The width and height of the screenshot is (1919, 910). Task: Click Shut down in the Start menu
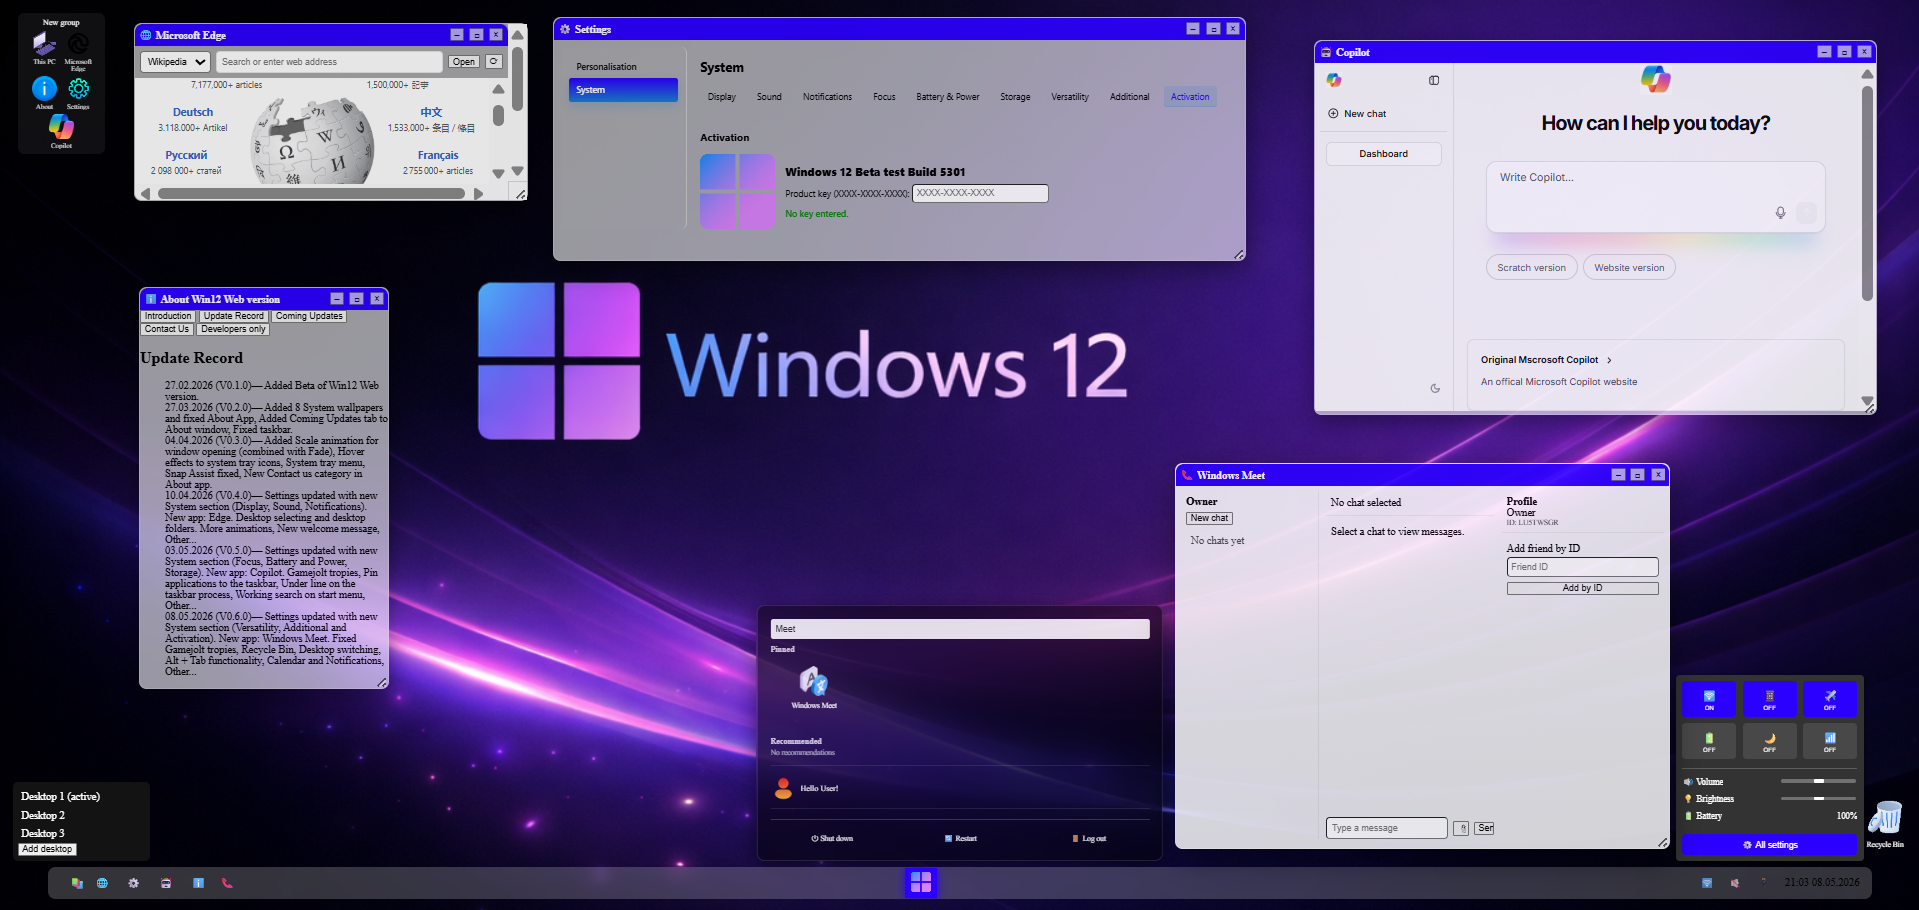832,838
